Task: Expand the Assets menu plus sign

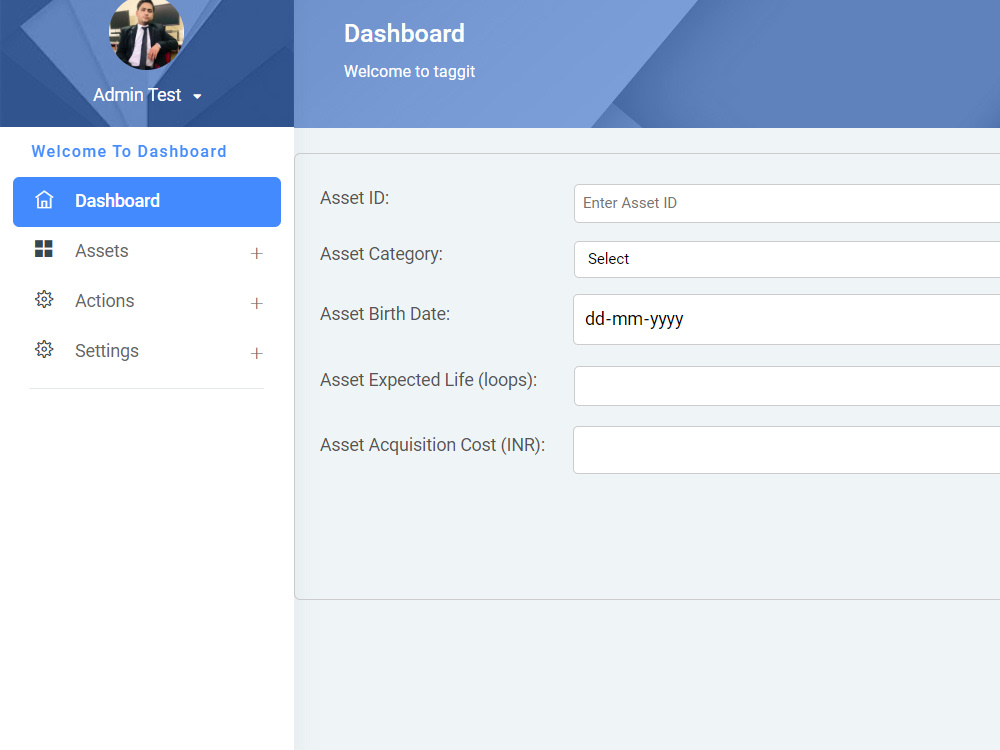Action: click(x=256, y=254)
